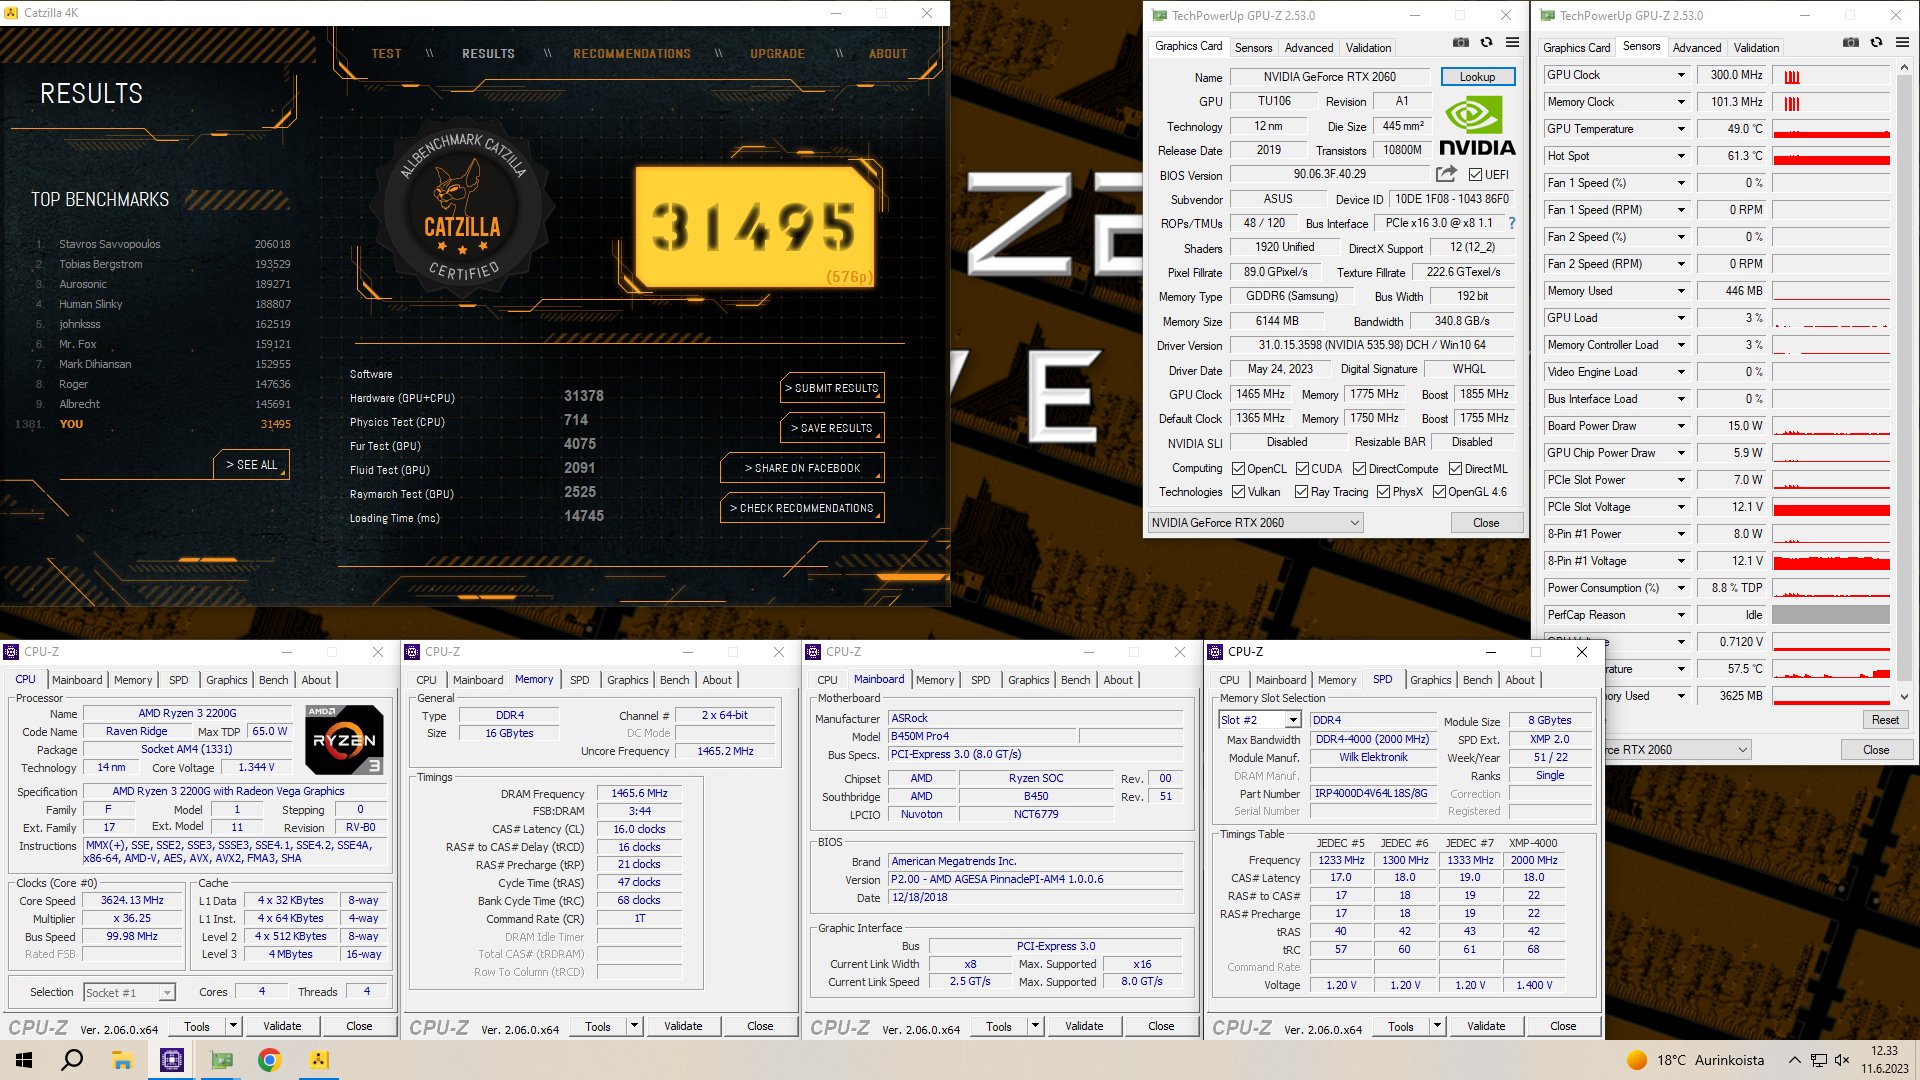Open Google Chrome from the taskbar

pyautogui.click(x=270, y=1060)
